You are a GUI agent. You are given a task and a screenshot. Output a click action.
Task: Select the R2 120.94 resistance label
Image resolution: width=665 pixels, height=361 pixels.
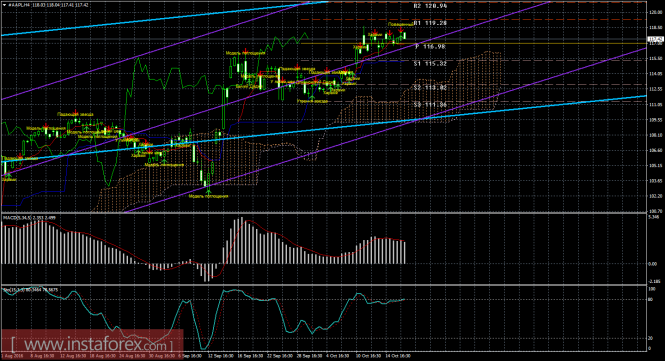[x=430, y=6]
